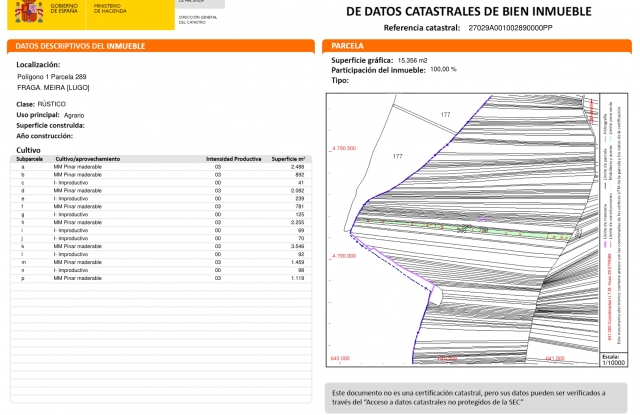Select the 41 surface value of subparcela c

[x=301, y=183]
